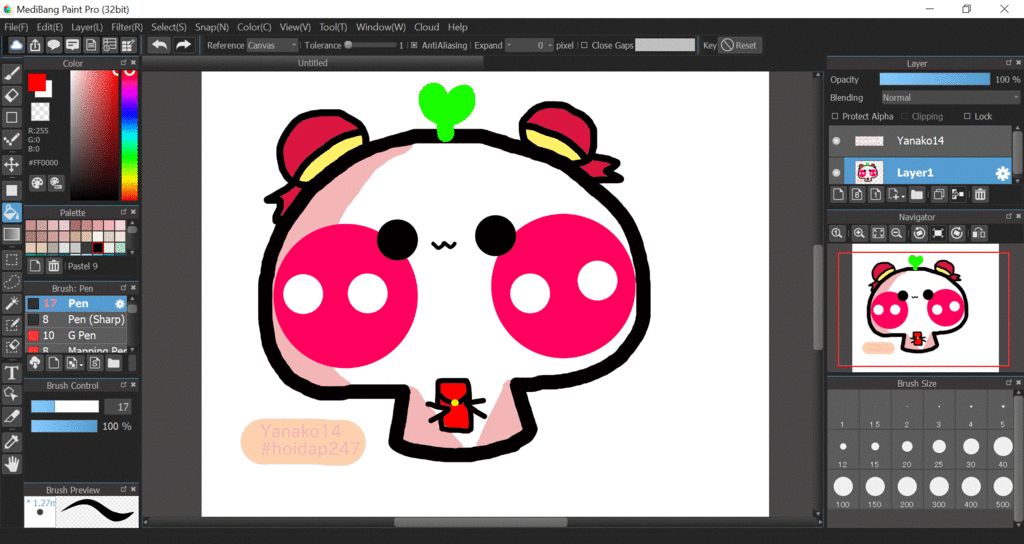
Task: Switch to the Untitled canvas tab
Action: [312, 63]
